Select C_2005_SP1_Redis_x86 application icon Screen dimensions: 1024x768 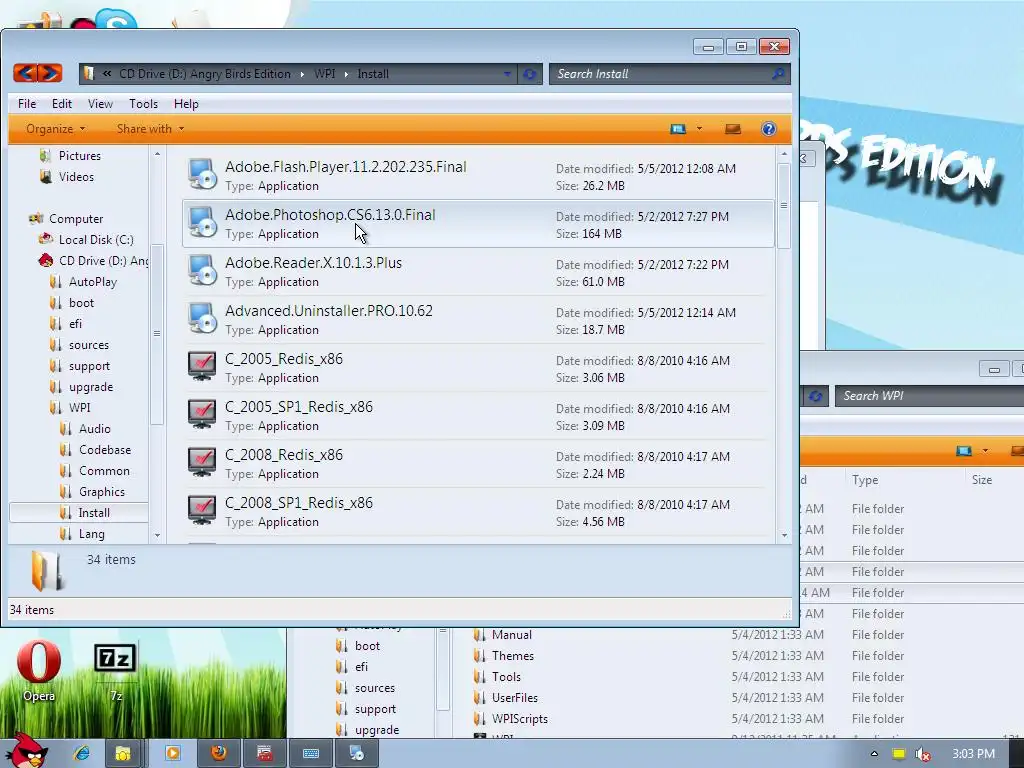[x=202, y=414]
